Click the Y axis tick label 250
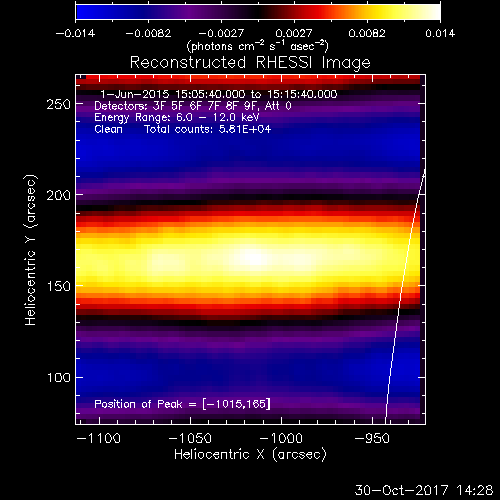The image size is (500, 500). (x=58, y=105)
